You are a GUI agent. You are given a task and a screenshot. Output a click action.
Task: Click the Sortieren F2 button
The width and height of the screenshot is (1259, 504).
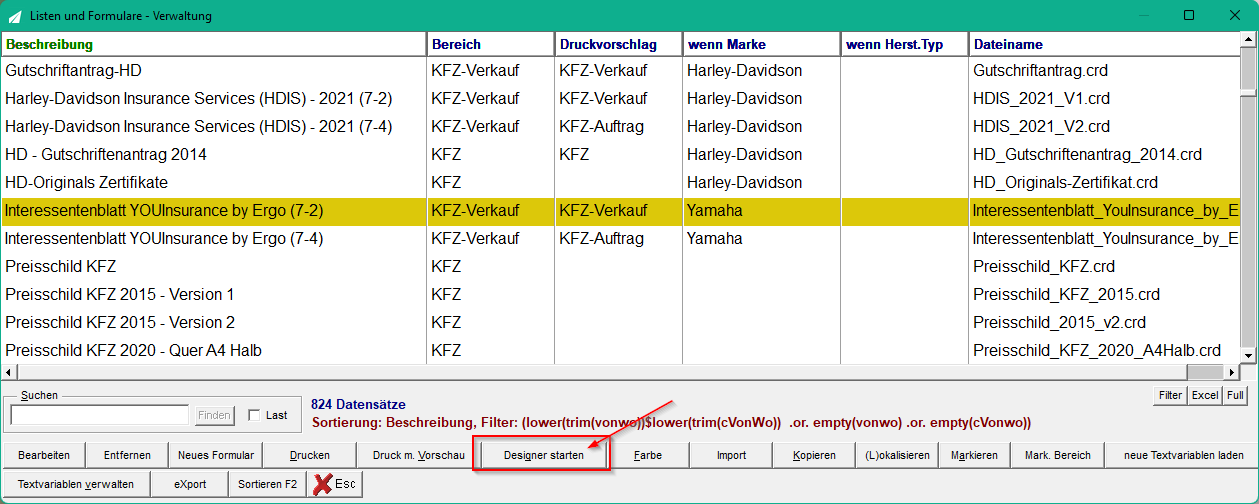pyautogui.click(x=267, y=484)
